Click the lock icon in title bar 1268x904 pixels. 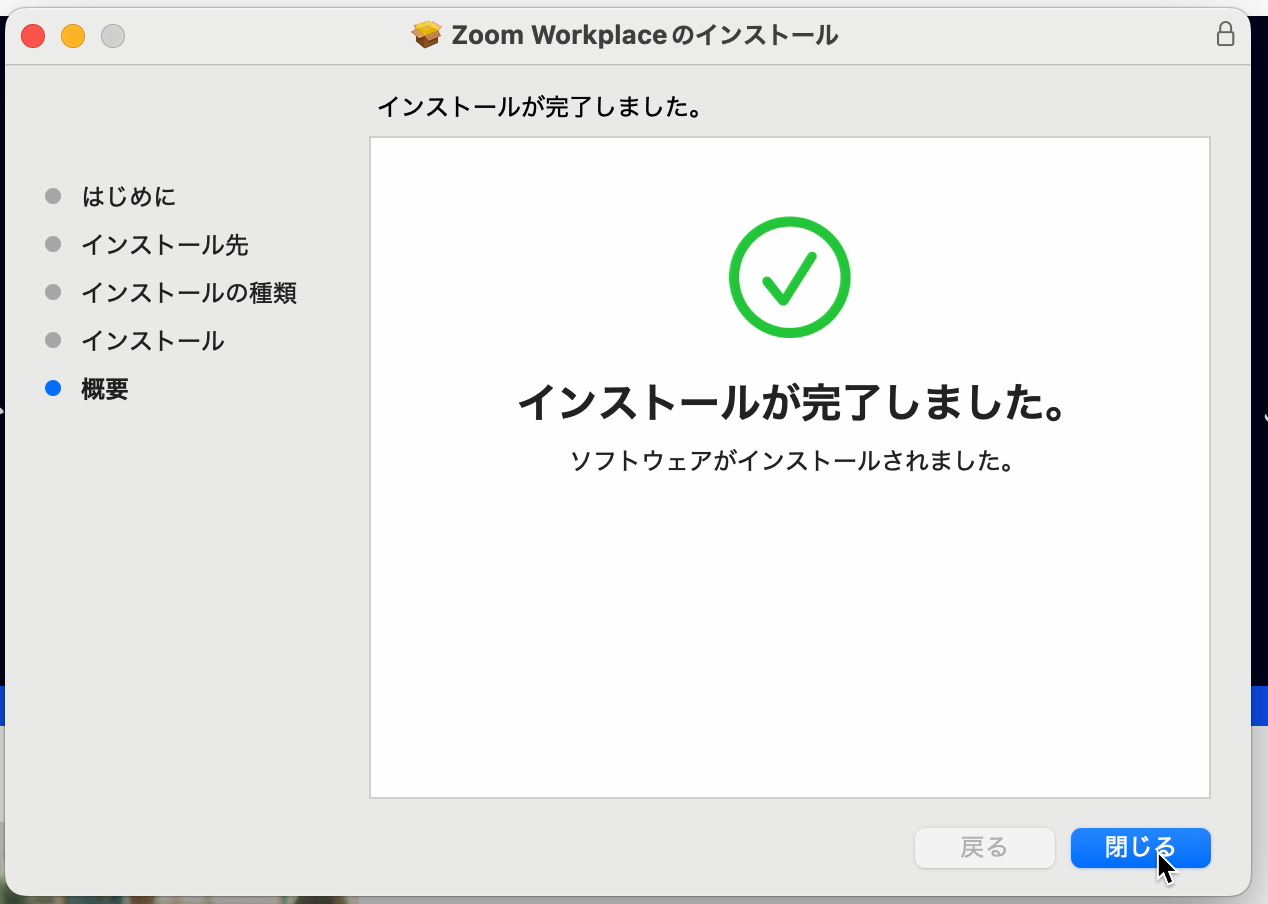1225,35
